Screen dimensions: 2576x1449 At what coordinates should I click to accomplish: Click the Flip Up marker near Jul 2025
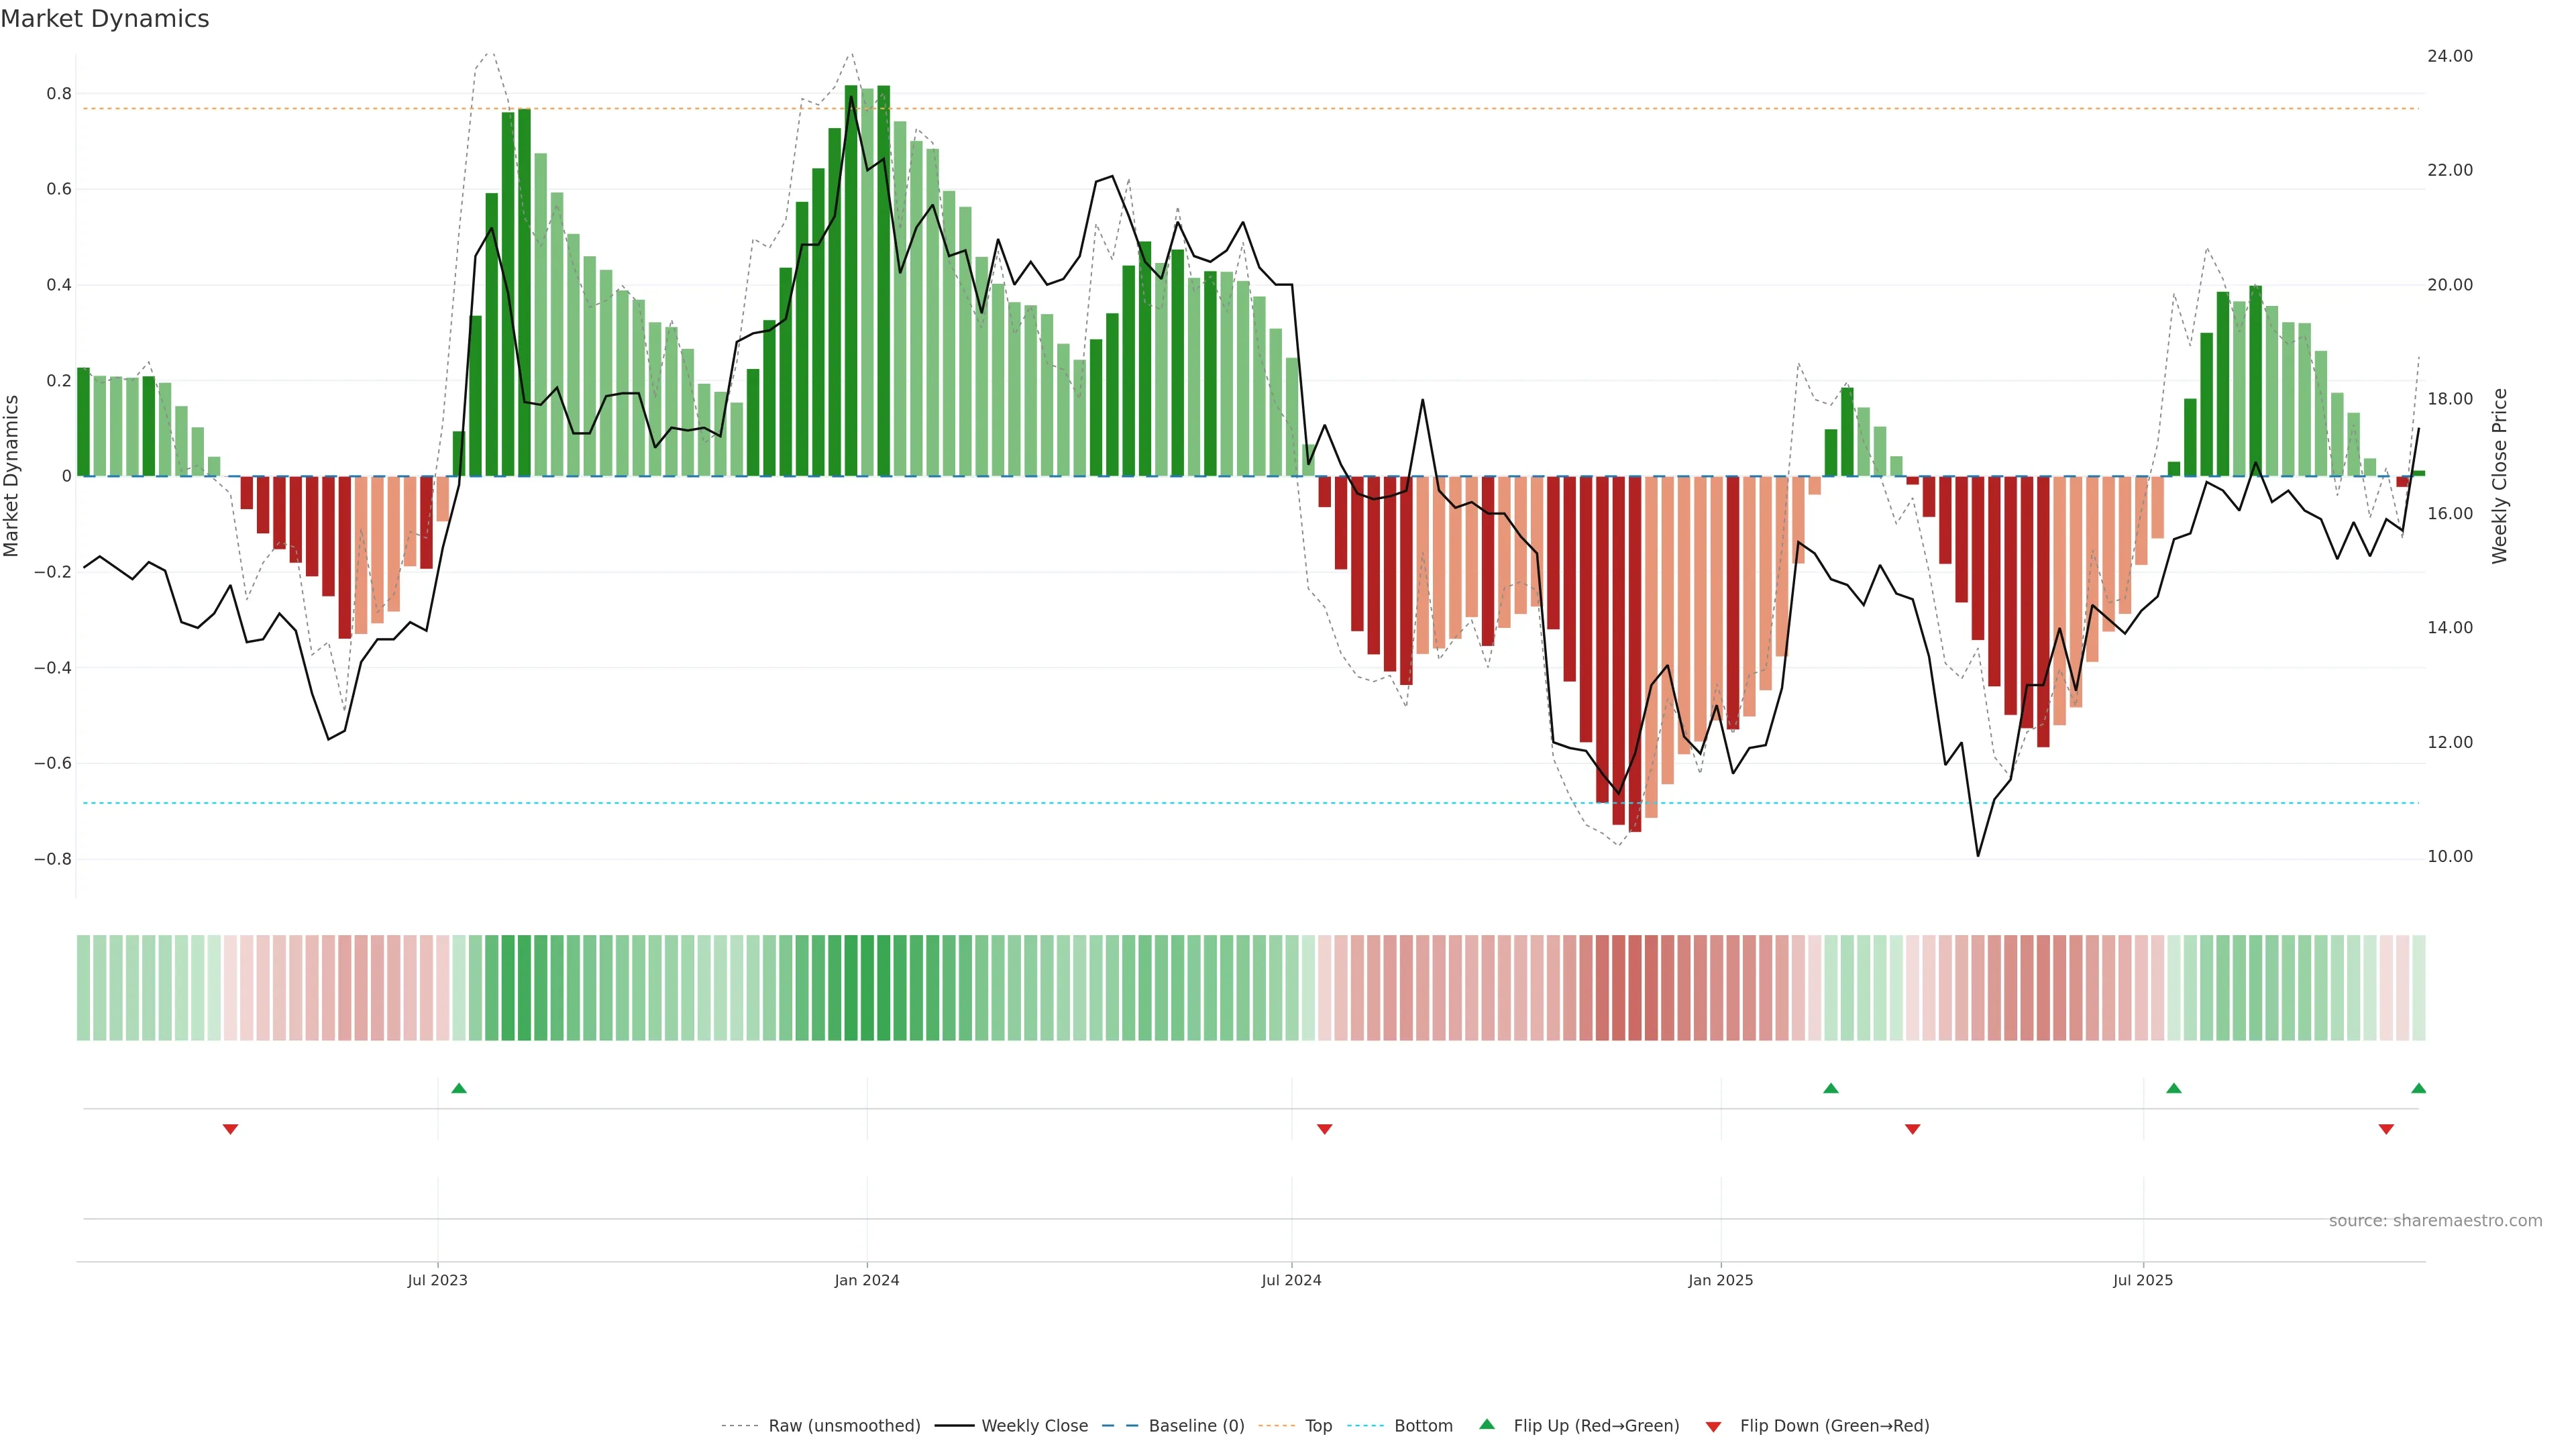point(2174,1088)
